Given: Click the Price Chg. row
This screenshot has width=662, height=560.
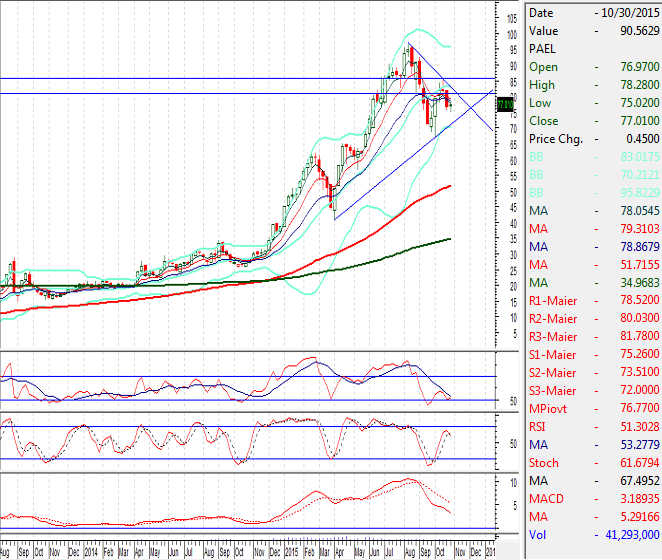Looking at the screenshot, I should [592, 138].
